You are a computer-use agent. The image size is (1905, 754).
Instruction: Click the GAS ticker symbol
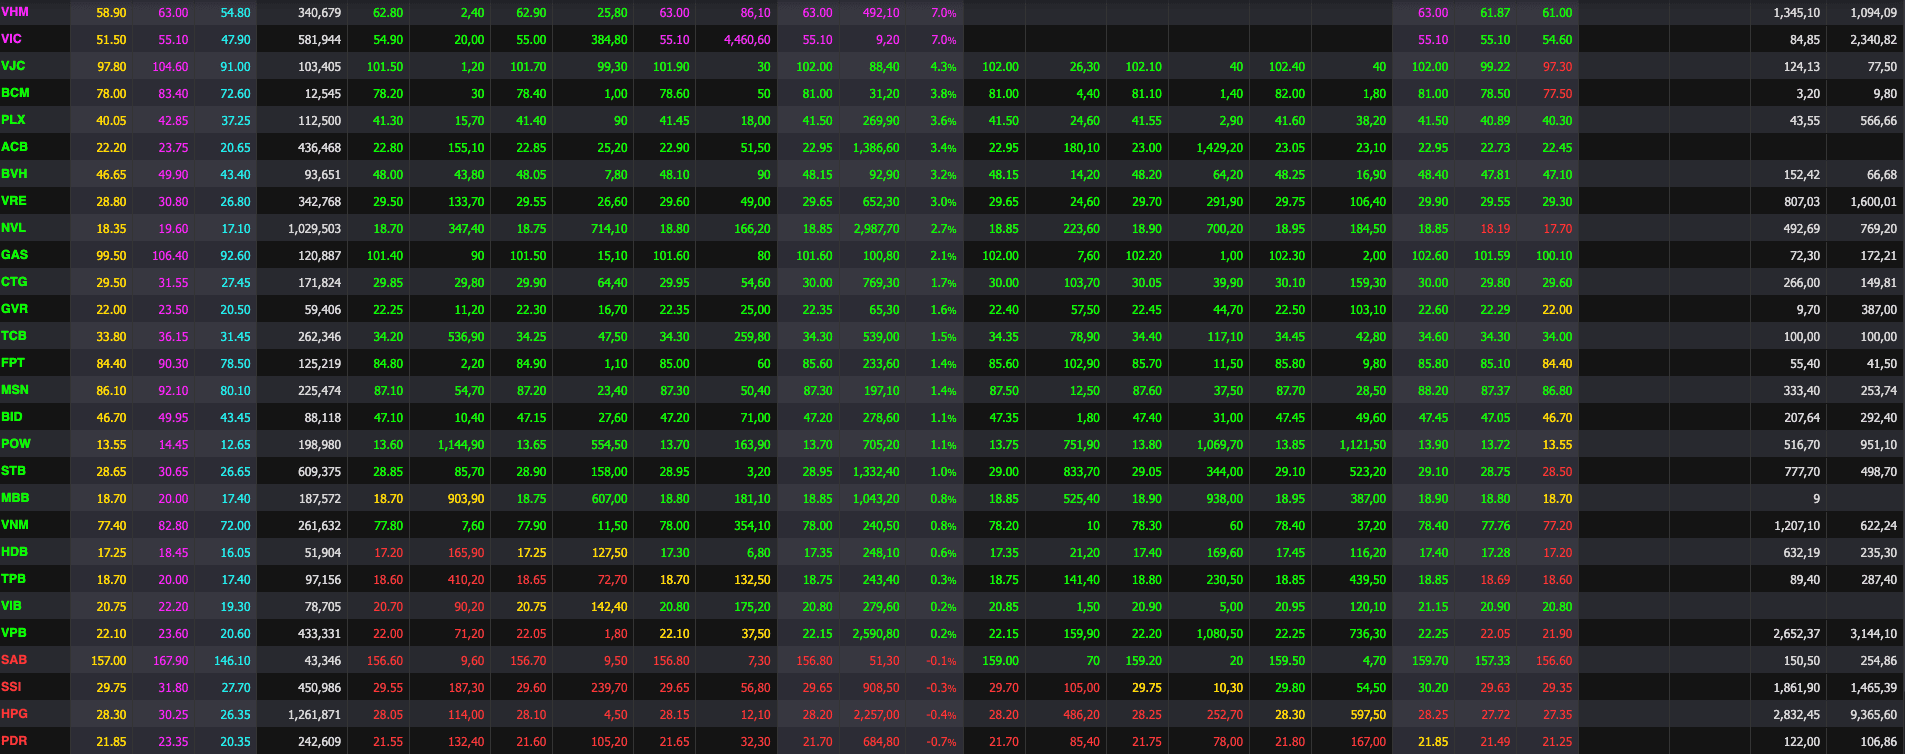coord(15,255)
